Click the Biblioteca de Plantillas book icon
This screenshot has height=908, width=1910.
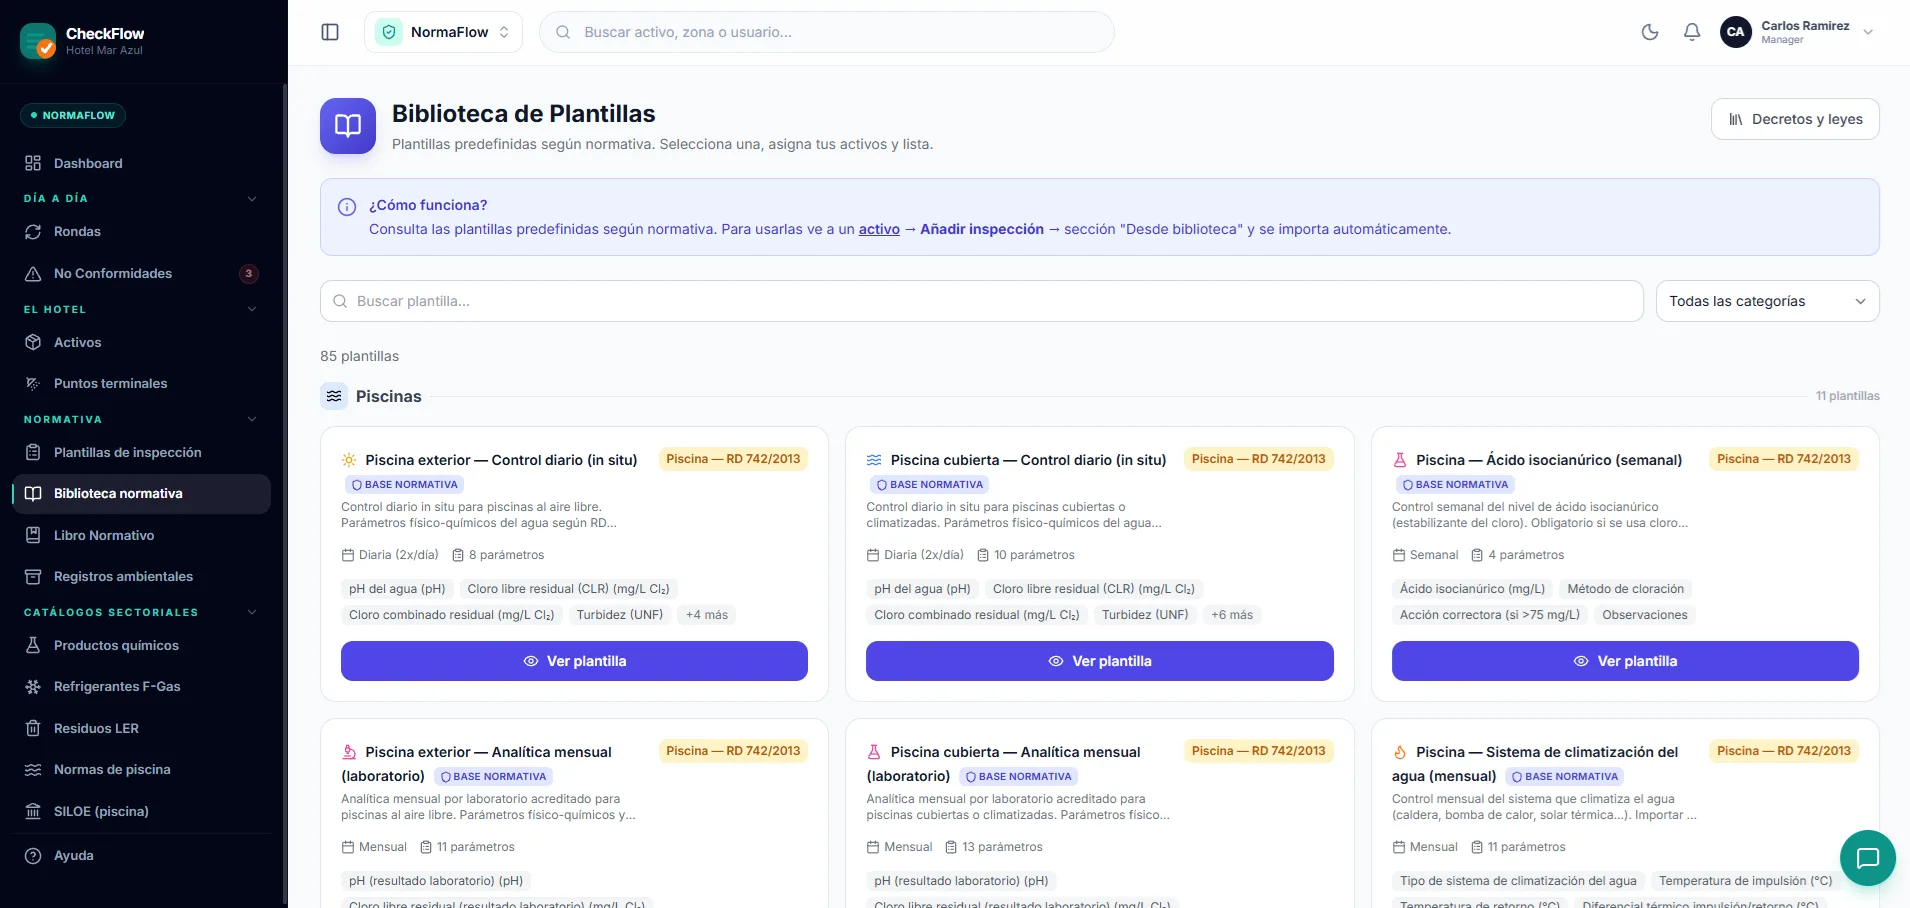click(x=348, y=126)
